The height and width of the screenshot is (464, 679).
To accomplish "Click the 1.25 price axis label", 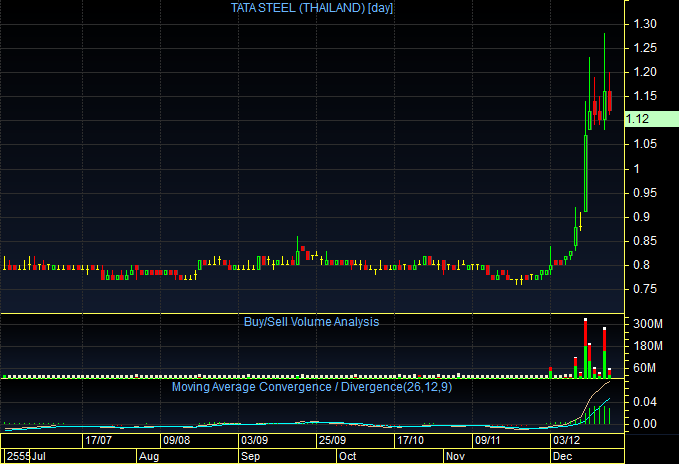I will [x=645, y=48].
